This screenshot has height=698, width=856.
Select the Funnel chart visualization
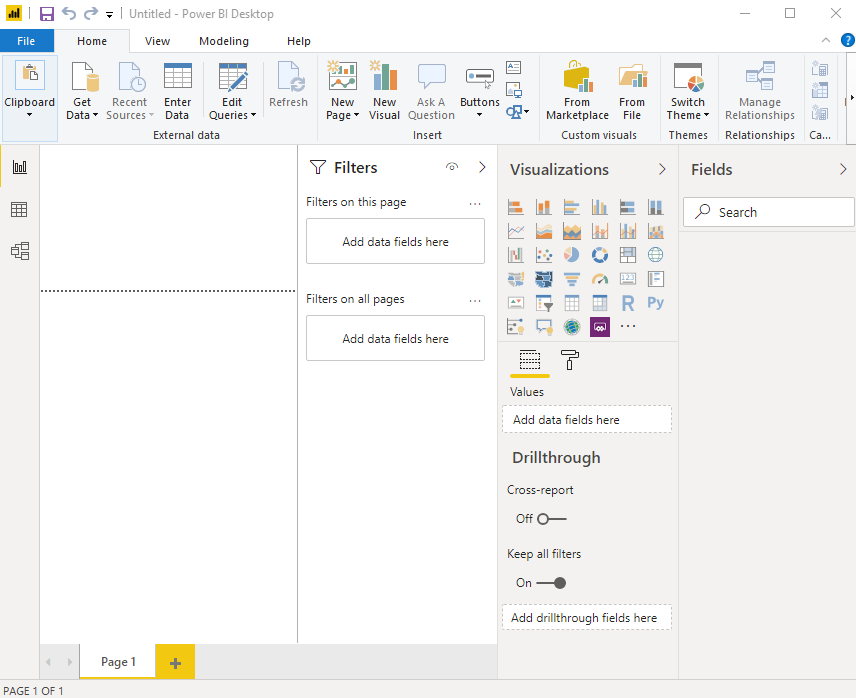click(x=572, y=278)
